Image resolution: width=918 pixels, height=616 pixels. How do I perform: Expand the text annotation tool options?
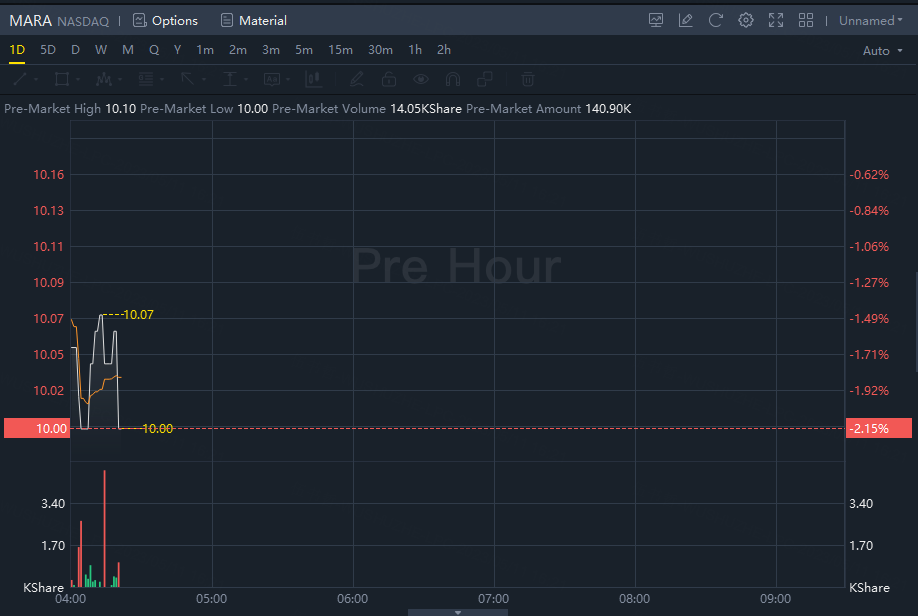point(288,80)
